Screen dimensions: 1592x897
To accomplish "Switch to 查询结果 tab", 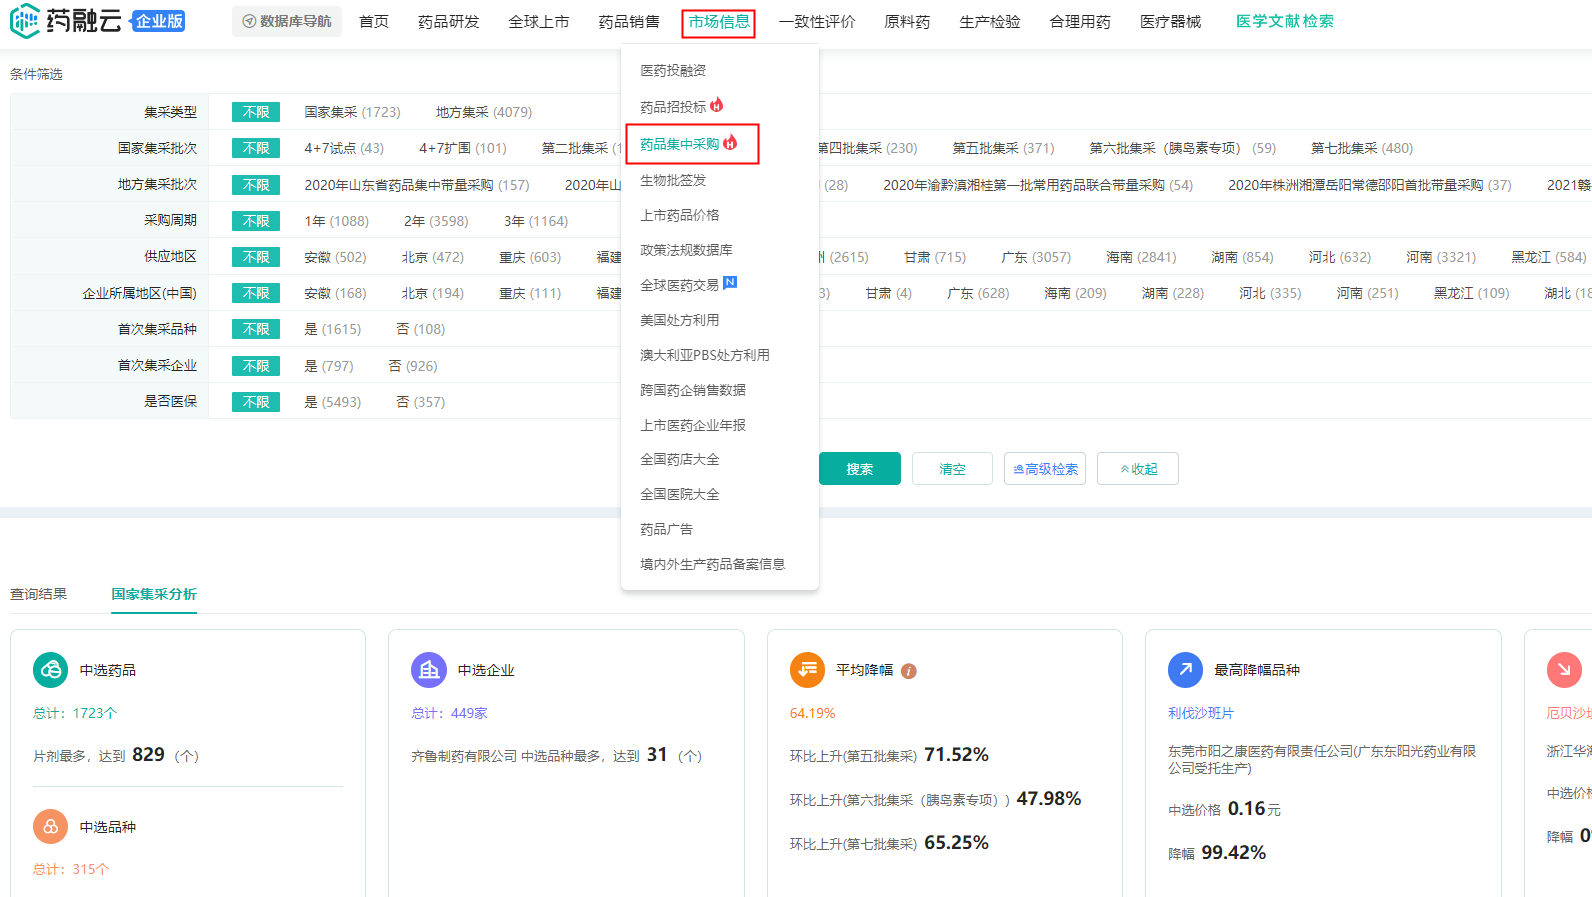I will pyautogui.click(x=39, y=594).
